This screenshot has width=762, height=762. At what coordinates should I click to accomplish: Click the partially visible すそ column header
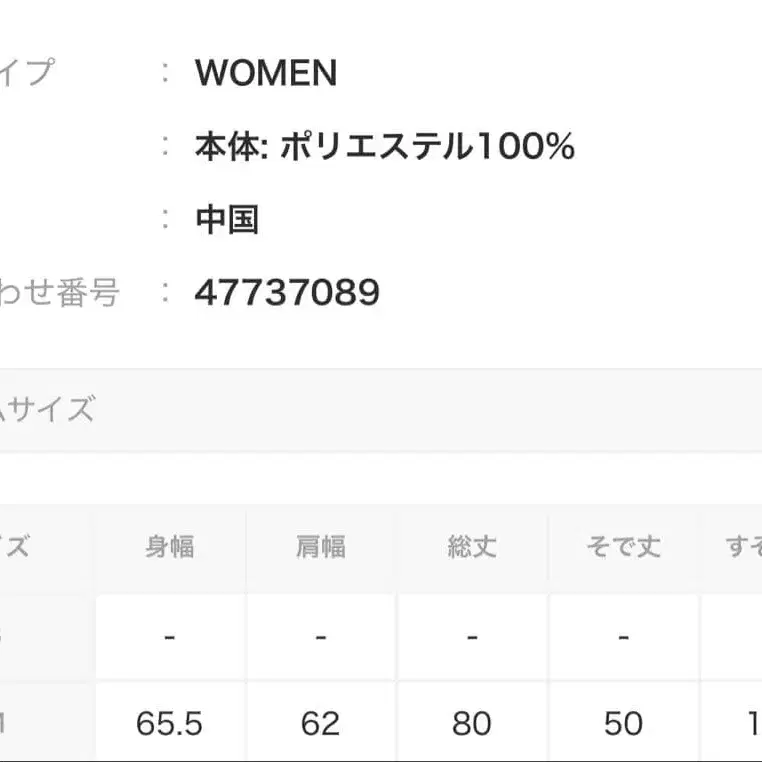tap(742, 547)
